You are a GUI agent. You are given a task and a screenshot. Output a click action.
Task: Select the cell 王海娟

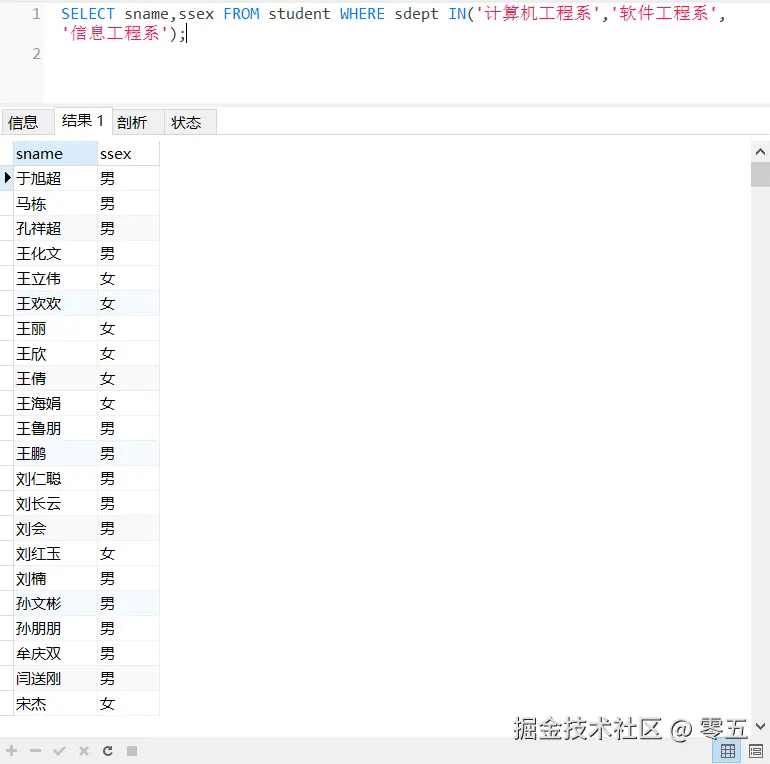(55, 404)
